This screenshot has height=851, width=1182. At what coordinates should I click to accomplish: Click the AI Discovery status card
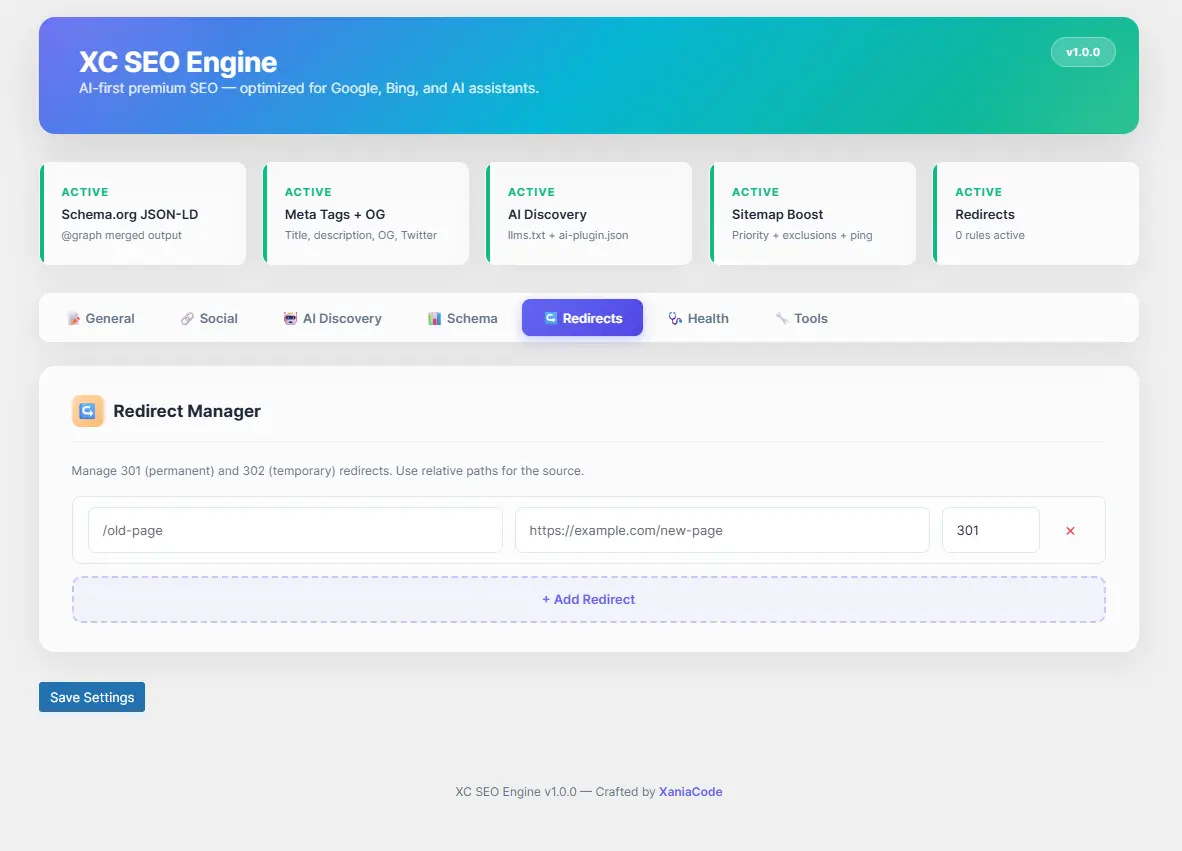click(589, 213)
